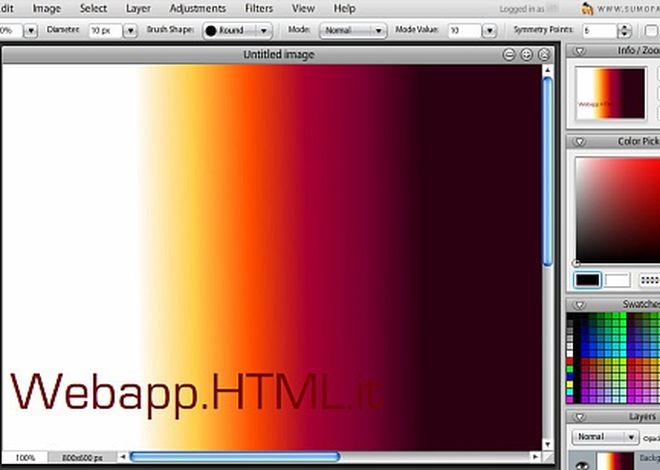Image resolution: width=660 pixels, height=470 pixels.
Task: Open the View menu
Action: 303,8
